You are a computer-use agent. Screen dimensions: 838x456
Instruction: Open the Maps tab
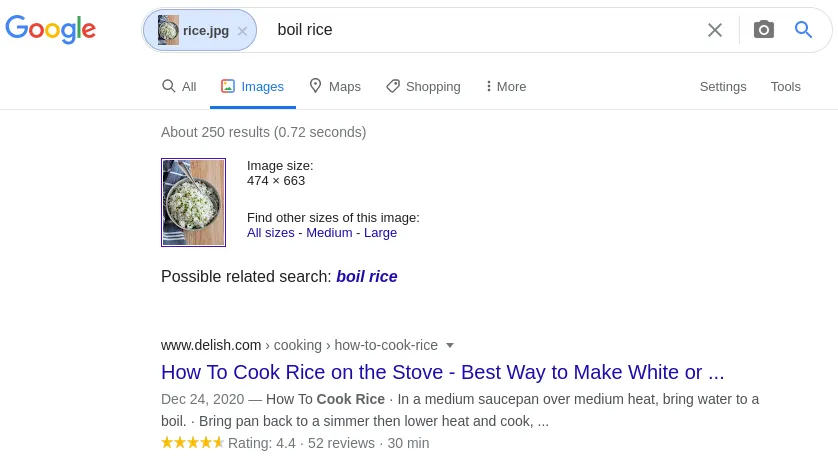[335, 87]
